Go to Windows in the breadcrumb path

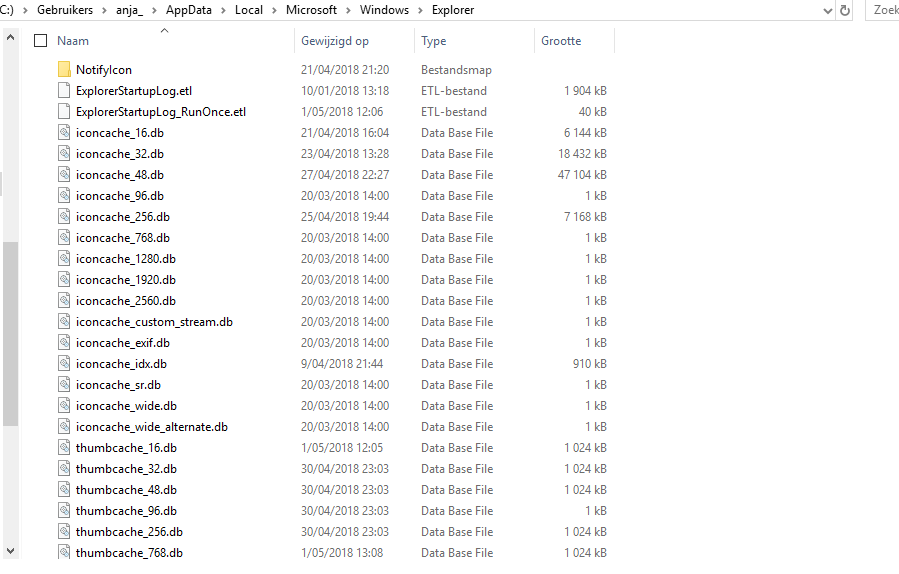[x=384, y=10]
